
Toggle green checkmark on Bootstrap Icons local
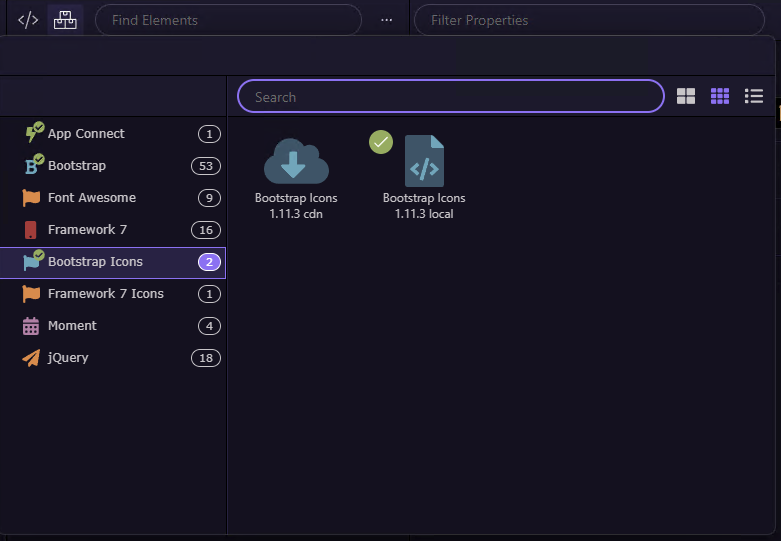pyautogui.click(x=381, y=142)
